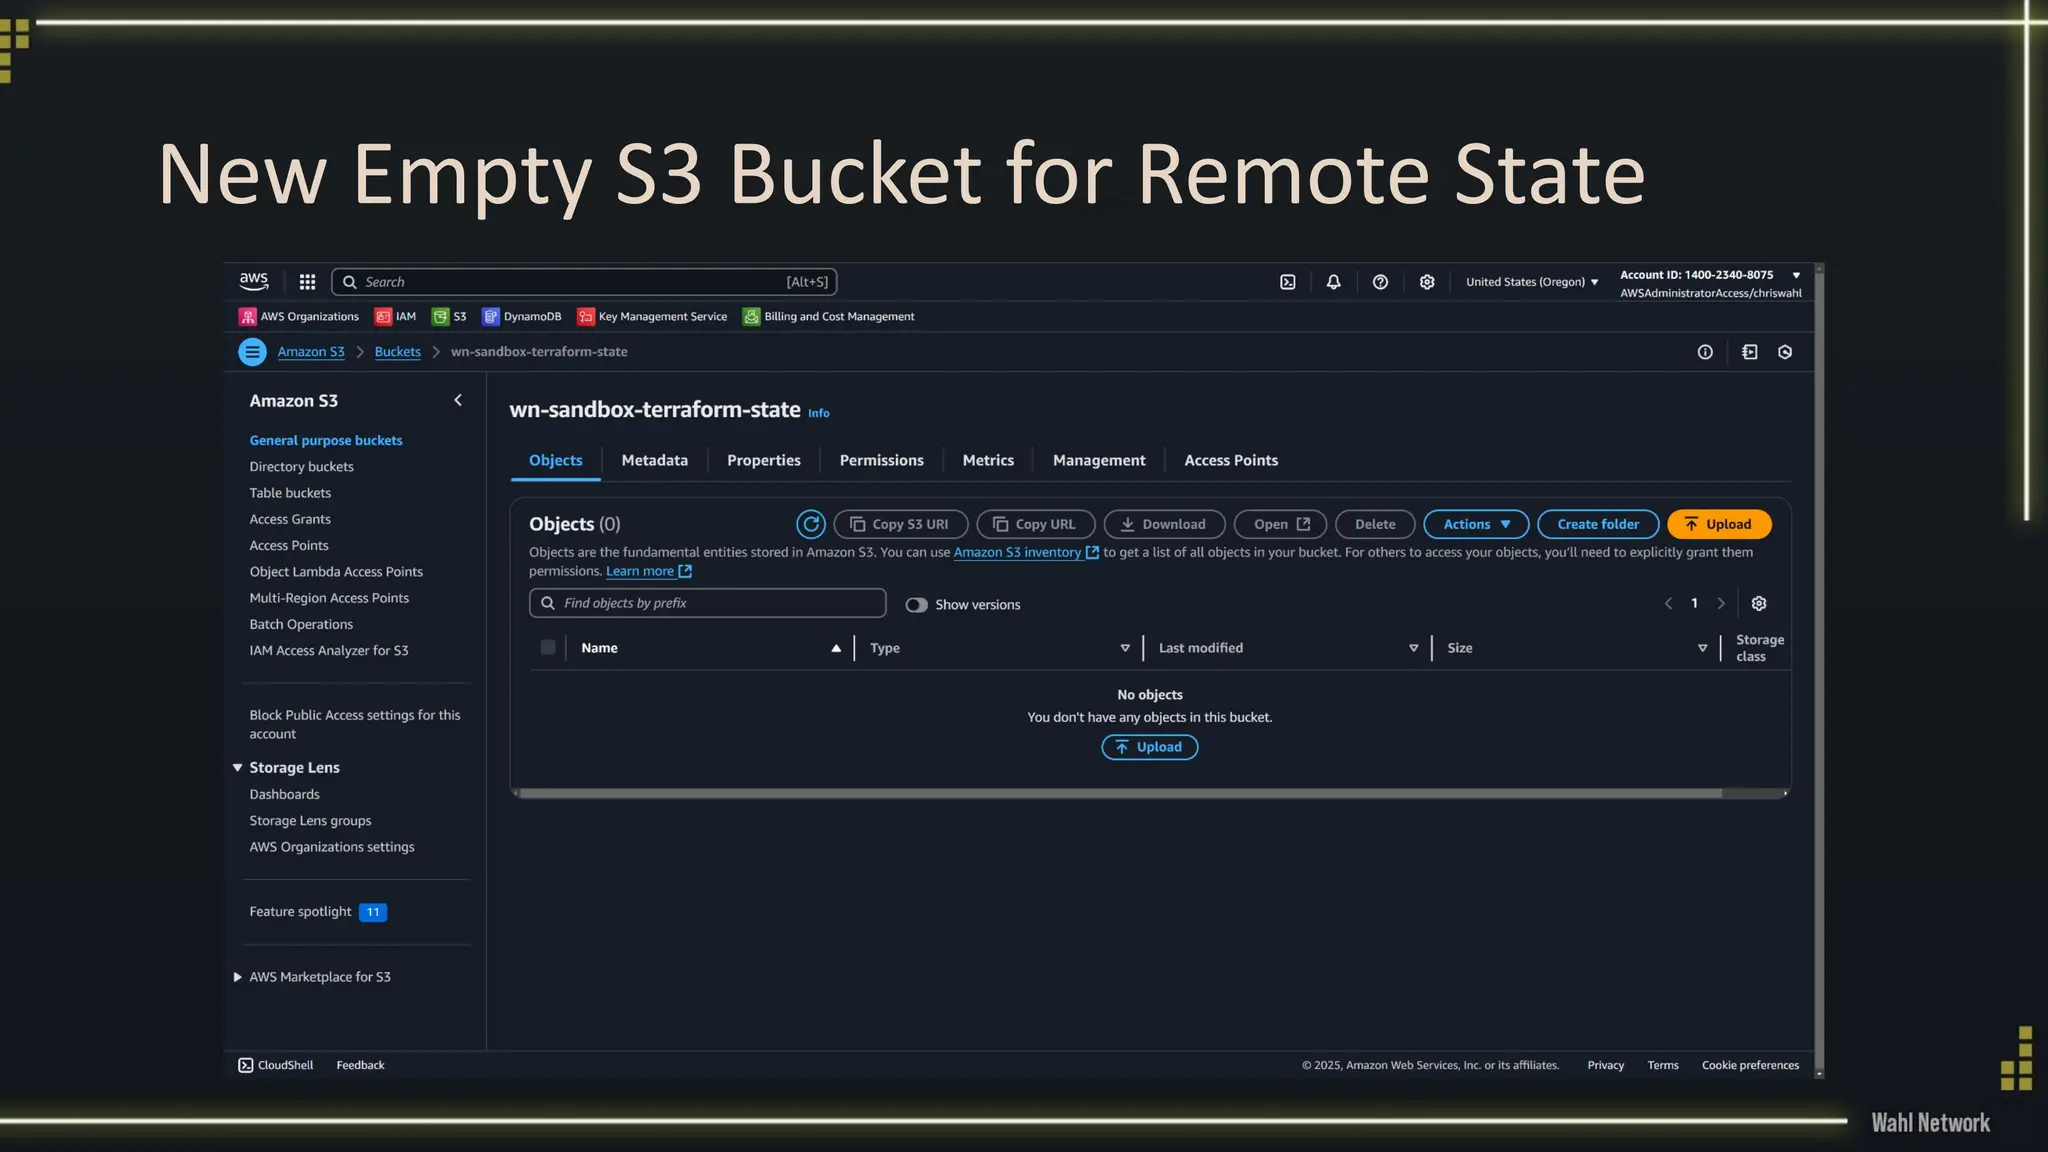The height and width of the screenshot is (1152, 2048).
Task: Open Key Management Service shortcut
Action: coord(652,316)
